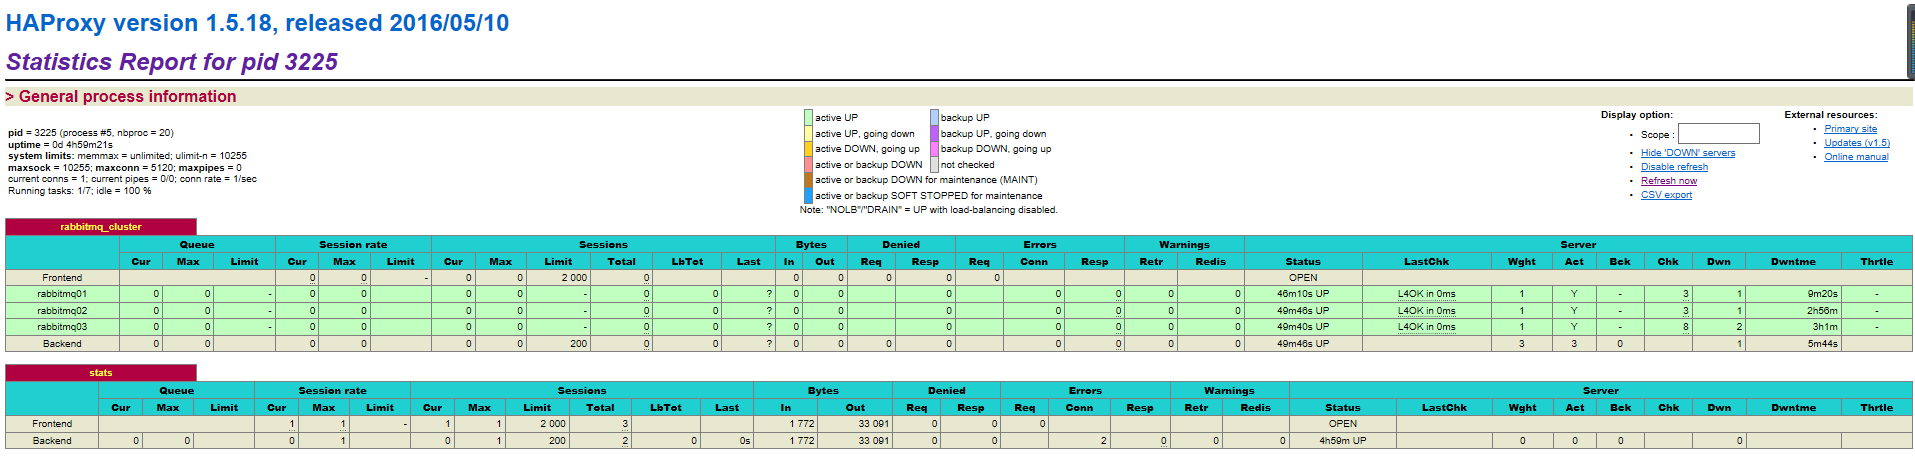Click rabbitmq01's 'L4OK in 0ms' cell

tap(1426, 294)
